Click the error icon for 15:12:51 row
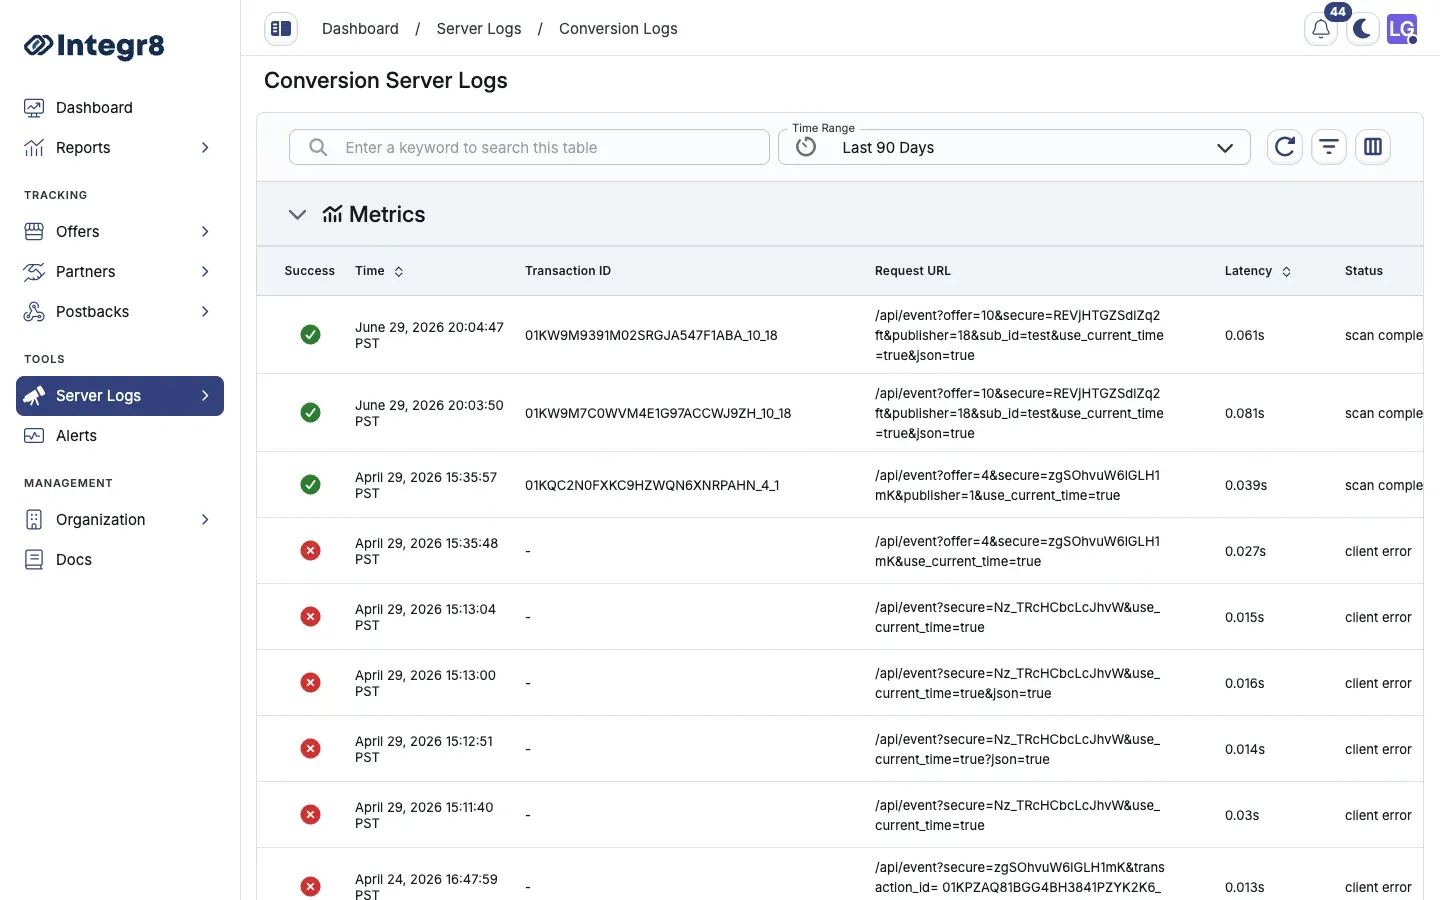Image resolution: width=1440 pixels, height=900 pixels. (311, 748)
